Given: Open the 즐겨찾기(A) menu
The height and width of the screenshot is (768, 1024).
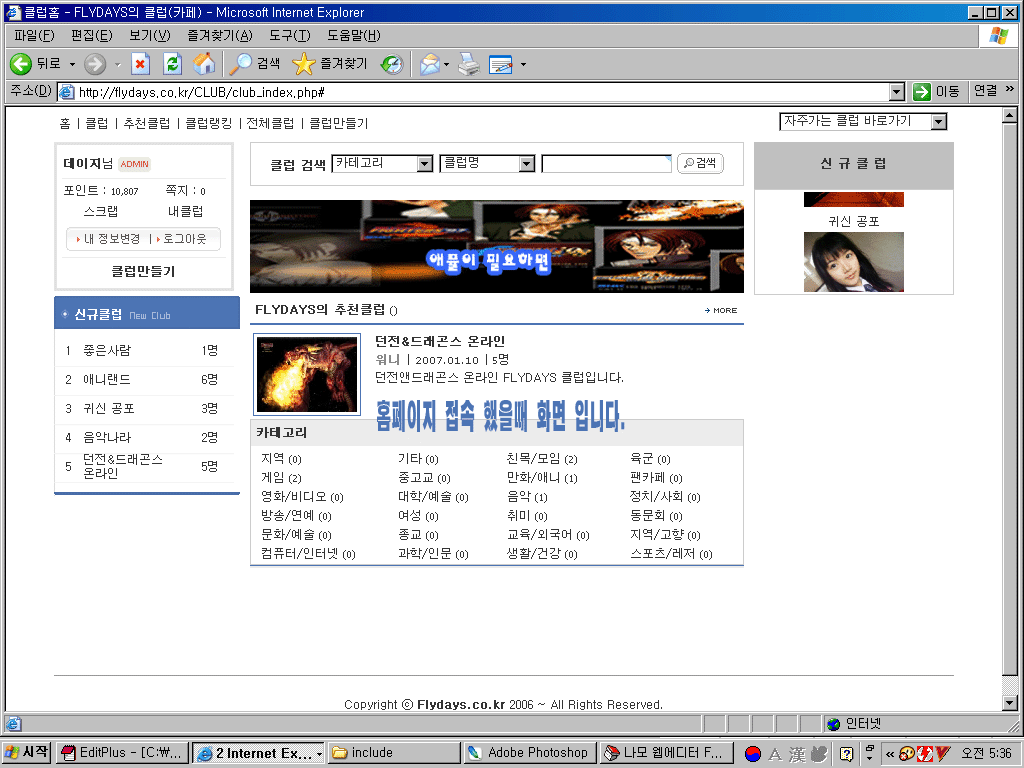Looking at the screenshot, I should tap(219, 36).
